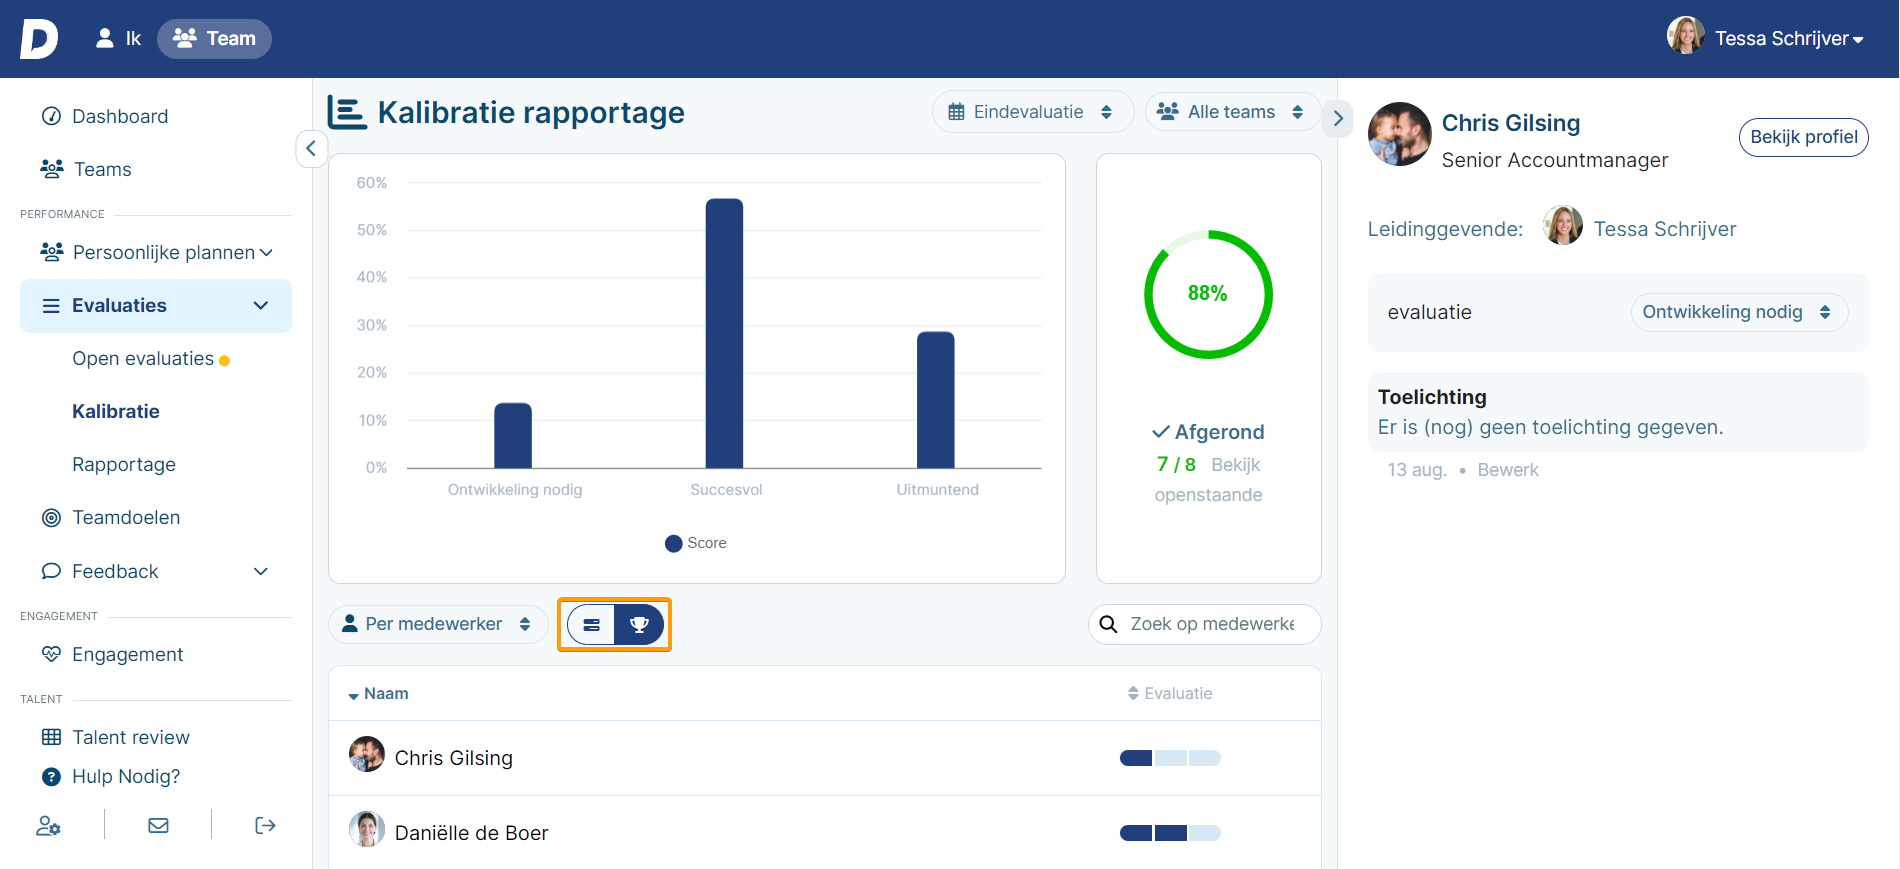
Task: Click the Engagement heart icon
Action: pyautogui.click(x=51, y=654)
